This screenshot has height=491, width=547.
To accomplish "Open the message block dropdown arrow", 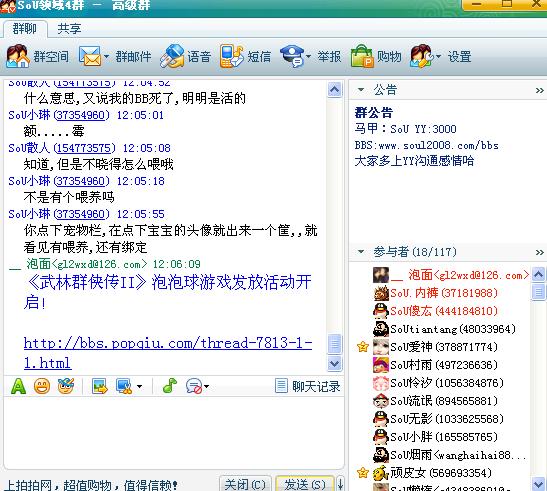I will point(207,386).
